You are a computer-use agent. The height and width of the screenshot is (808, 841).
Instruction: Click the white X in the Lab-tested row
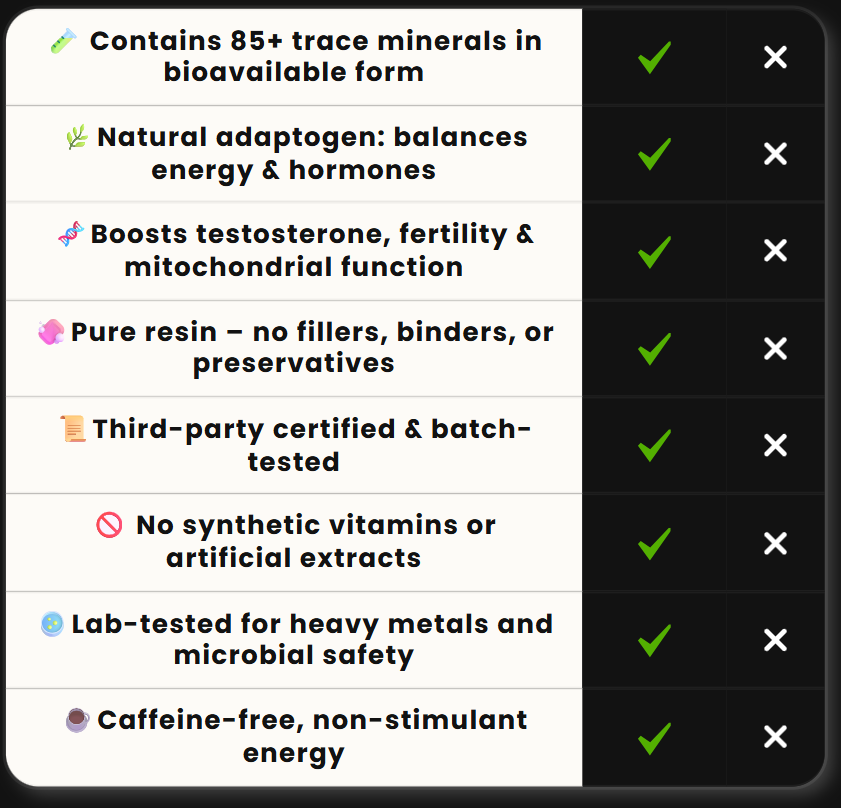click(x=776, y=640)
